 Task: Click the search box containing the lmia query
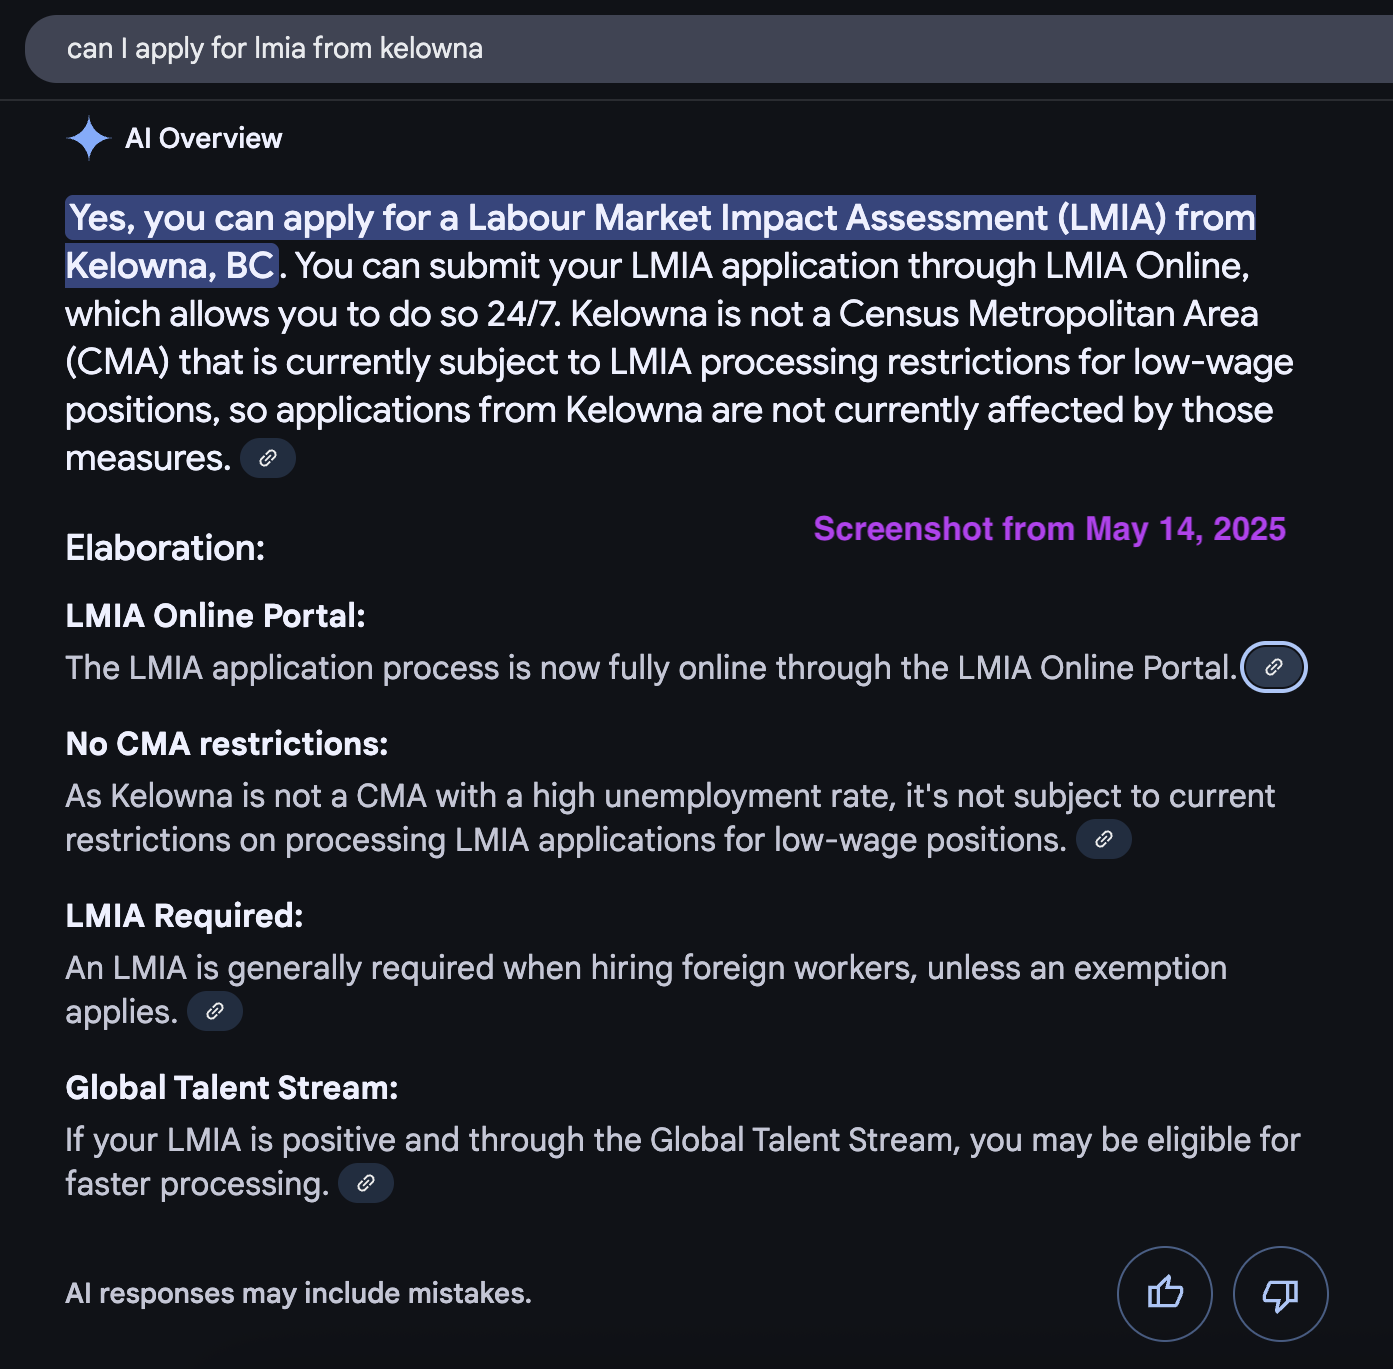tap(708, 49)
